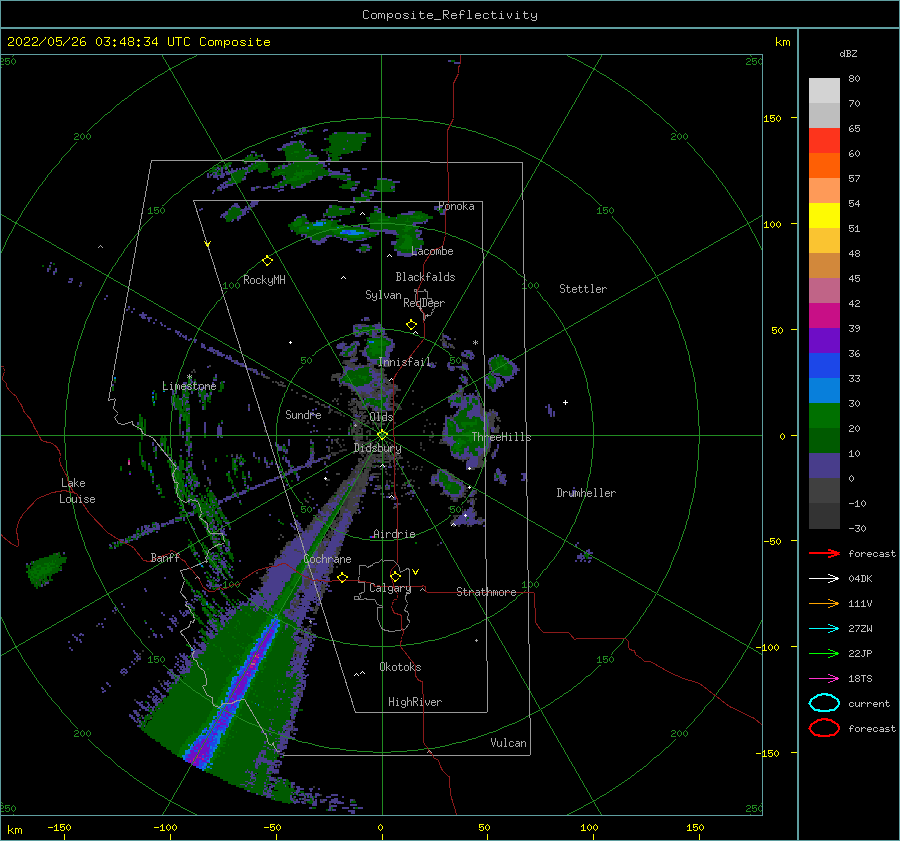900x841 pixels.
Task: Click the Drumheller town label
Action: tap(586, 493)
